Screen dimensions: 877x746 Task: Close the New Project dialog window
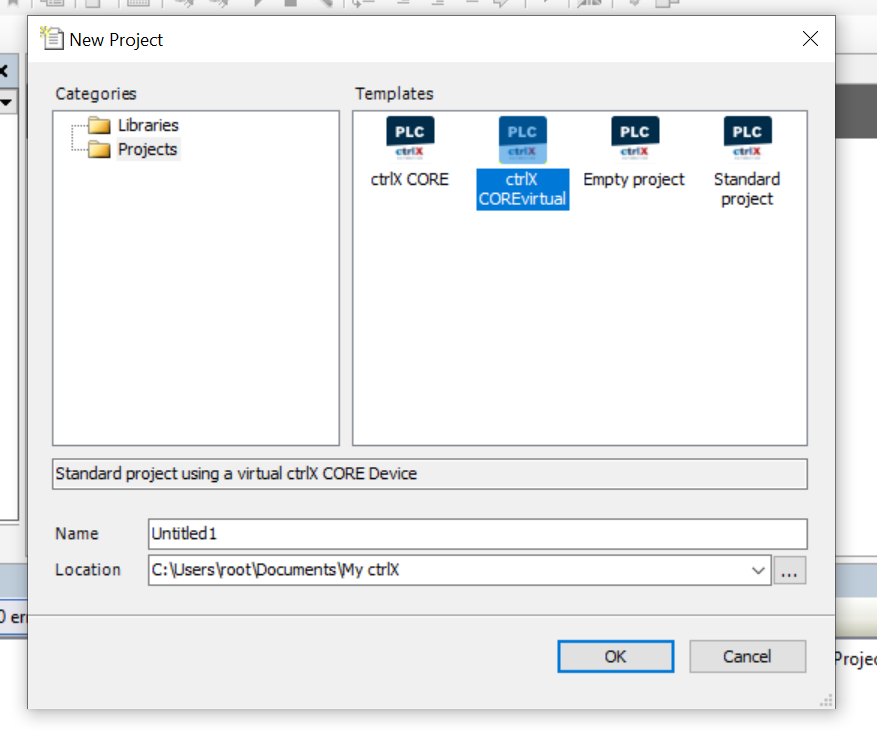(x=810, y=39)
